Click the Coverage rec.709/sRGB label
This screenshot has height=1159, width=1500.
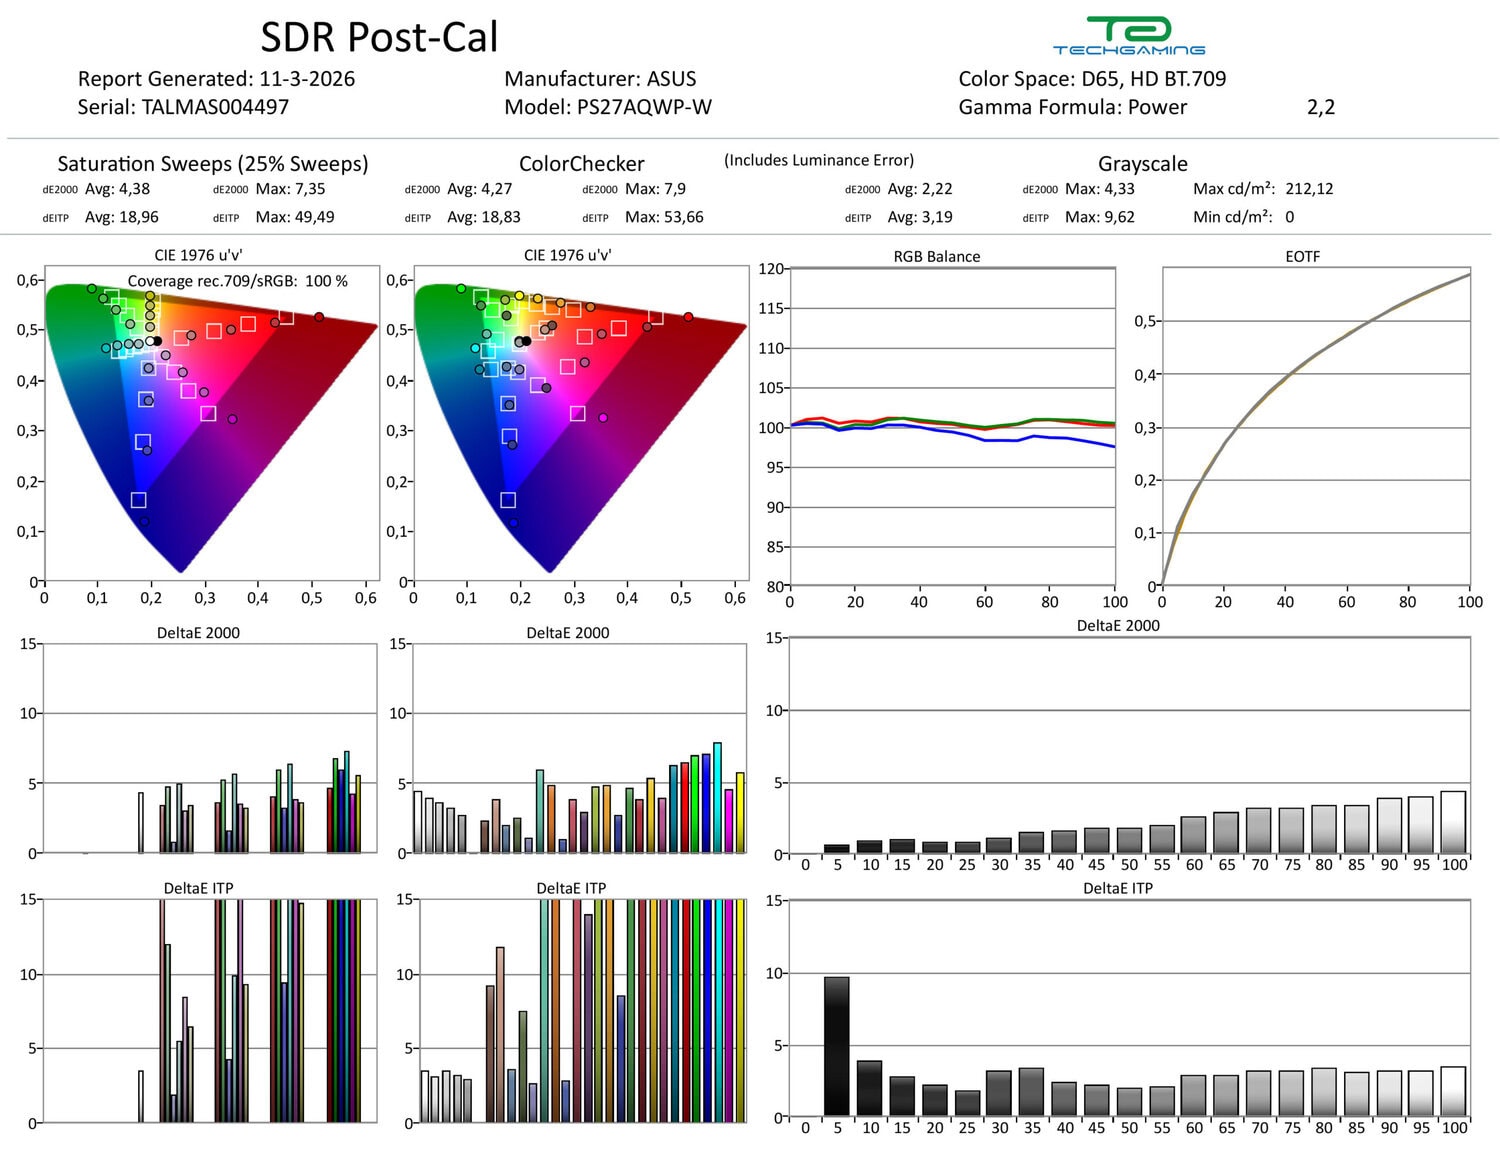coord(237,281)
